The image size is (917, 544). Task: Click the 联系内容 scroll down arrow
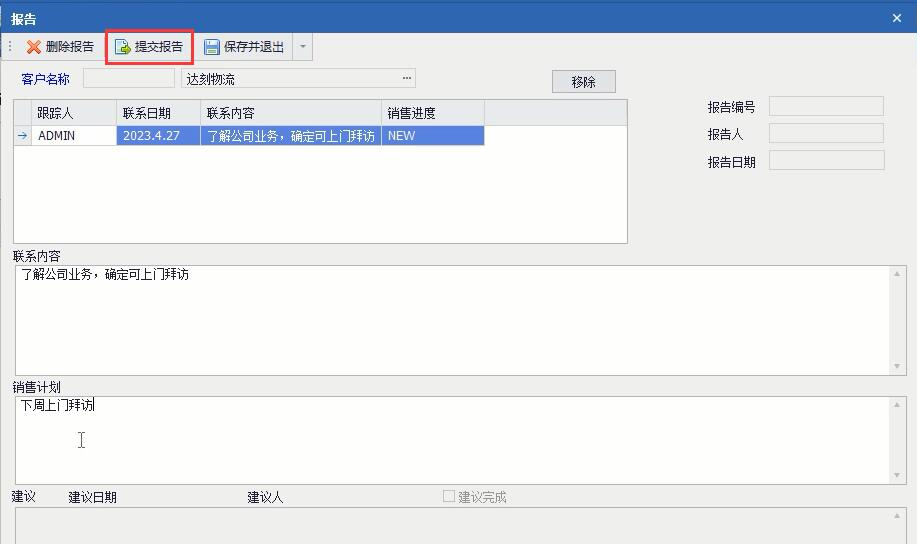(x=897, y=367)
